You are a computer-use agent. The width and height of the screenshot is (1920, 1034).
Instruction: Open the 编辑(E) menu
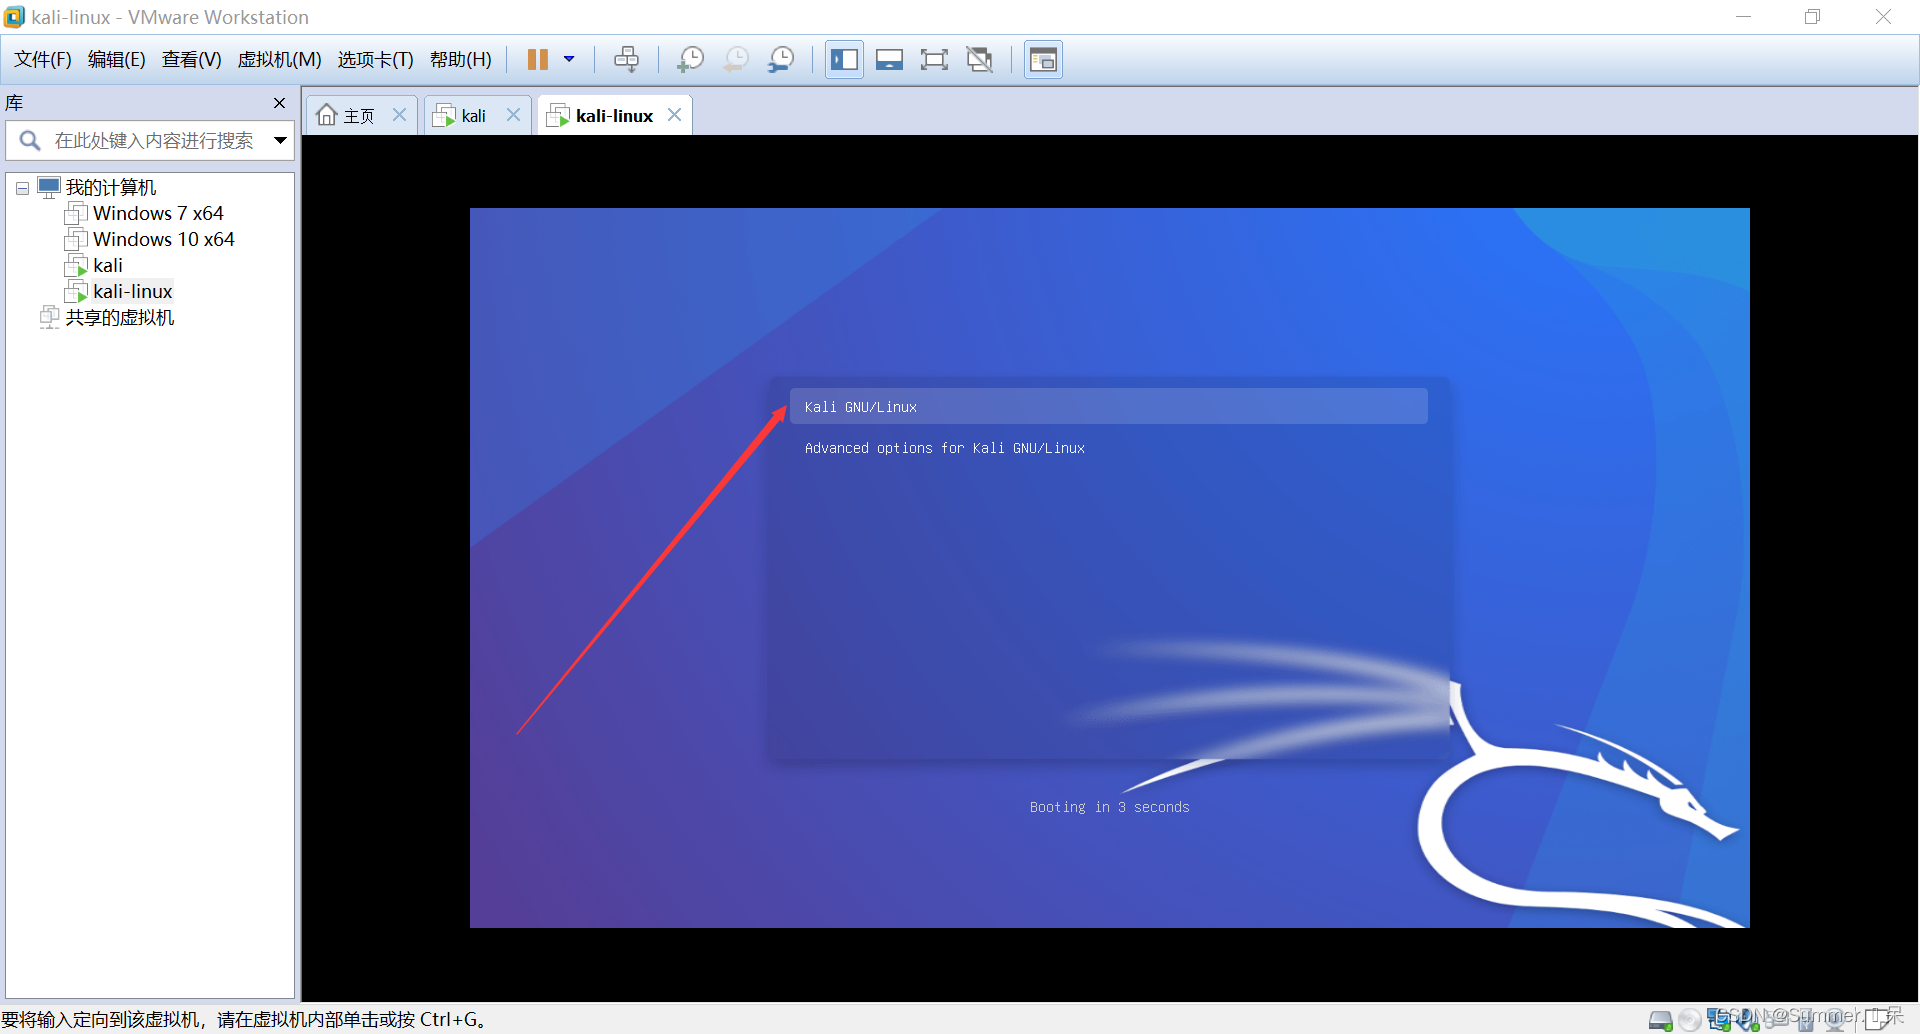pyautogui.click(x=116, y=60)
